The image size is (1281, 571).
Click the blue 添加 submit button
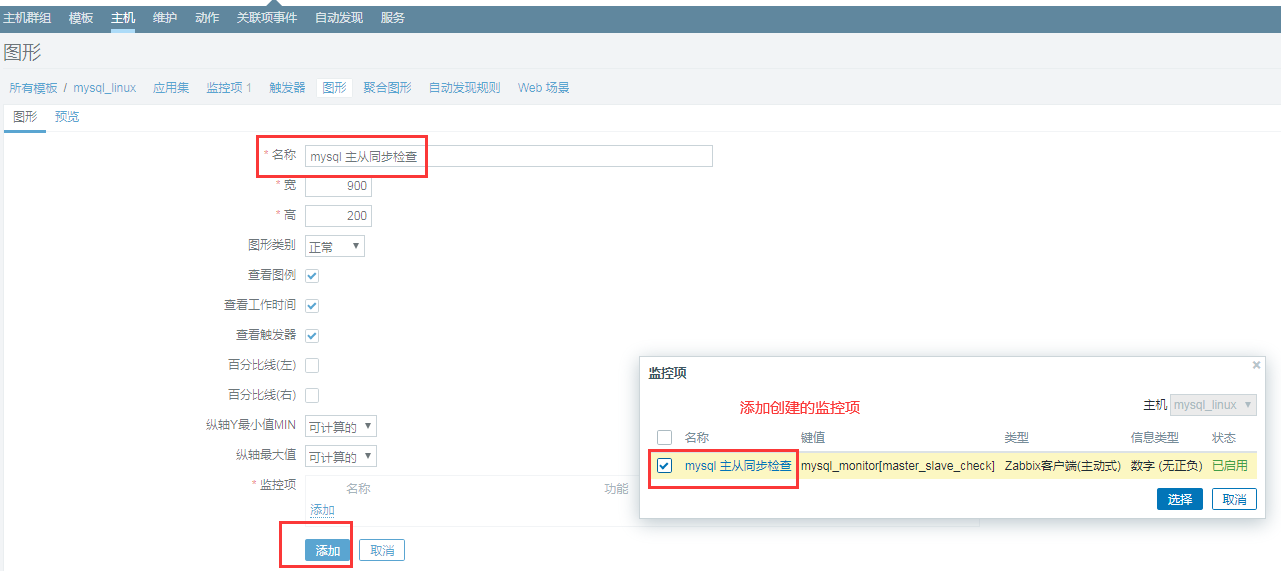click(328, 550)
